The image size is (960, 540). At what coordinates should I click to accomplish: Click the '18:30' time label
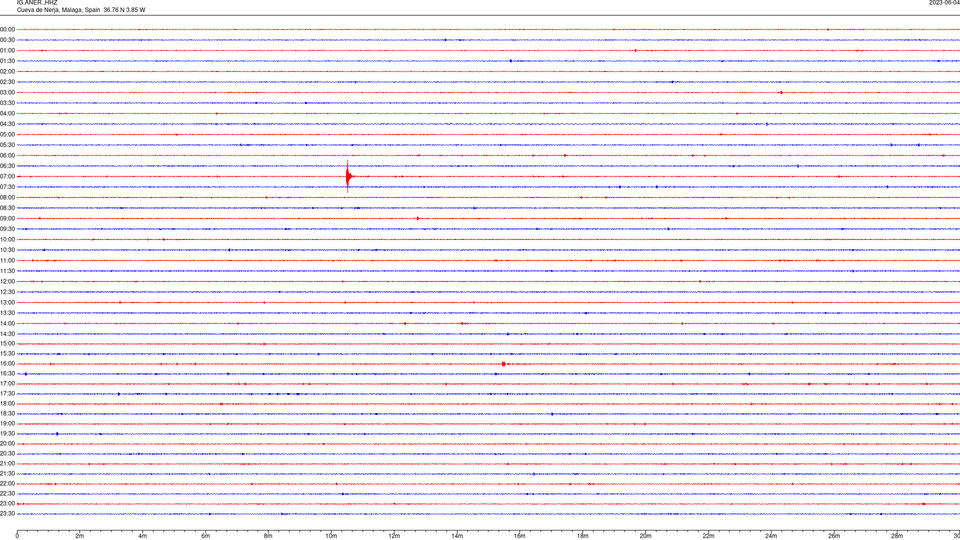(x=7, y=414)
